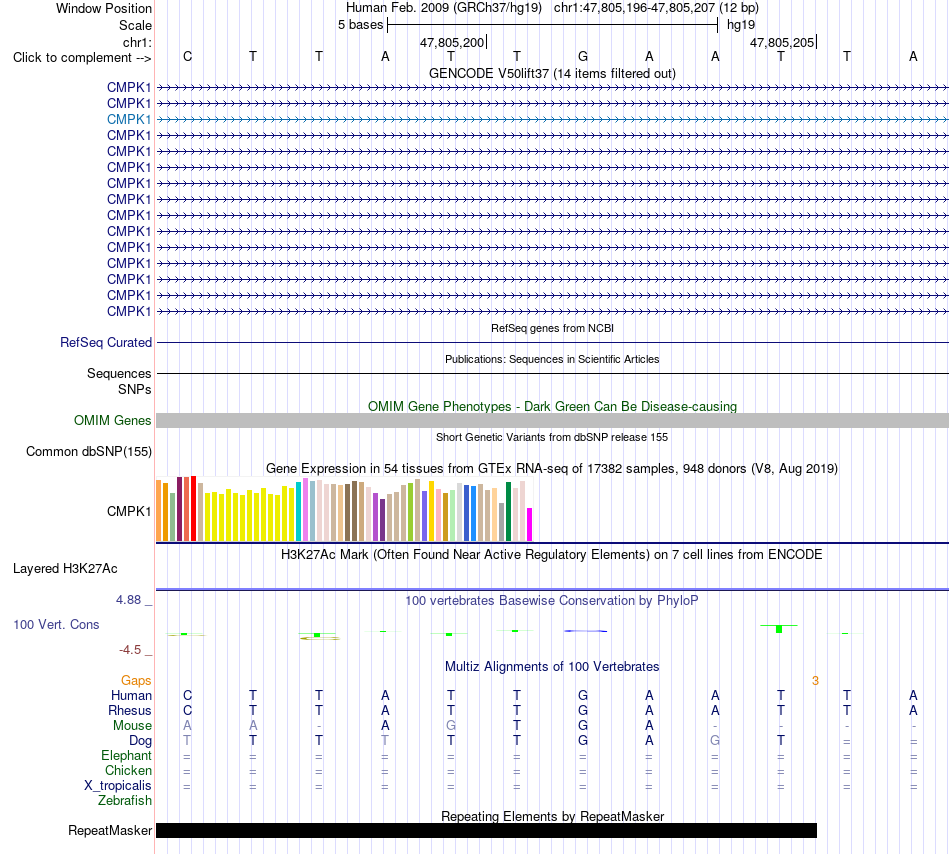Open "Publications: Sequences in Scientific Articles" title
Viewport: 950px width, 854px height.
coord(552,359)
